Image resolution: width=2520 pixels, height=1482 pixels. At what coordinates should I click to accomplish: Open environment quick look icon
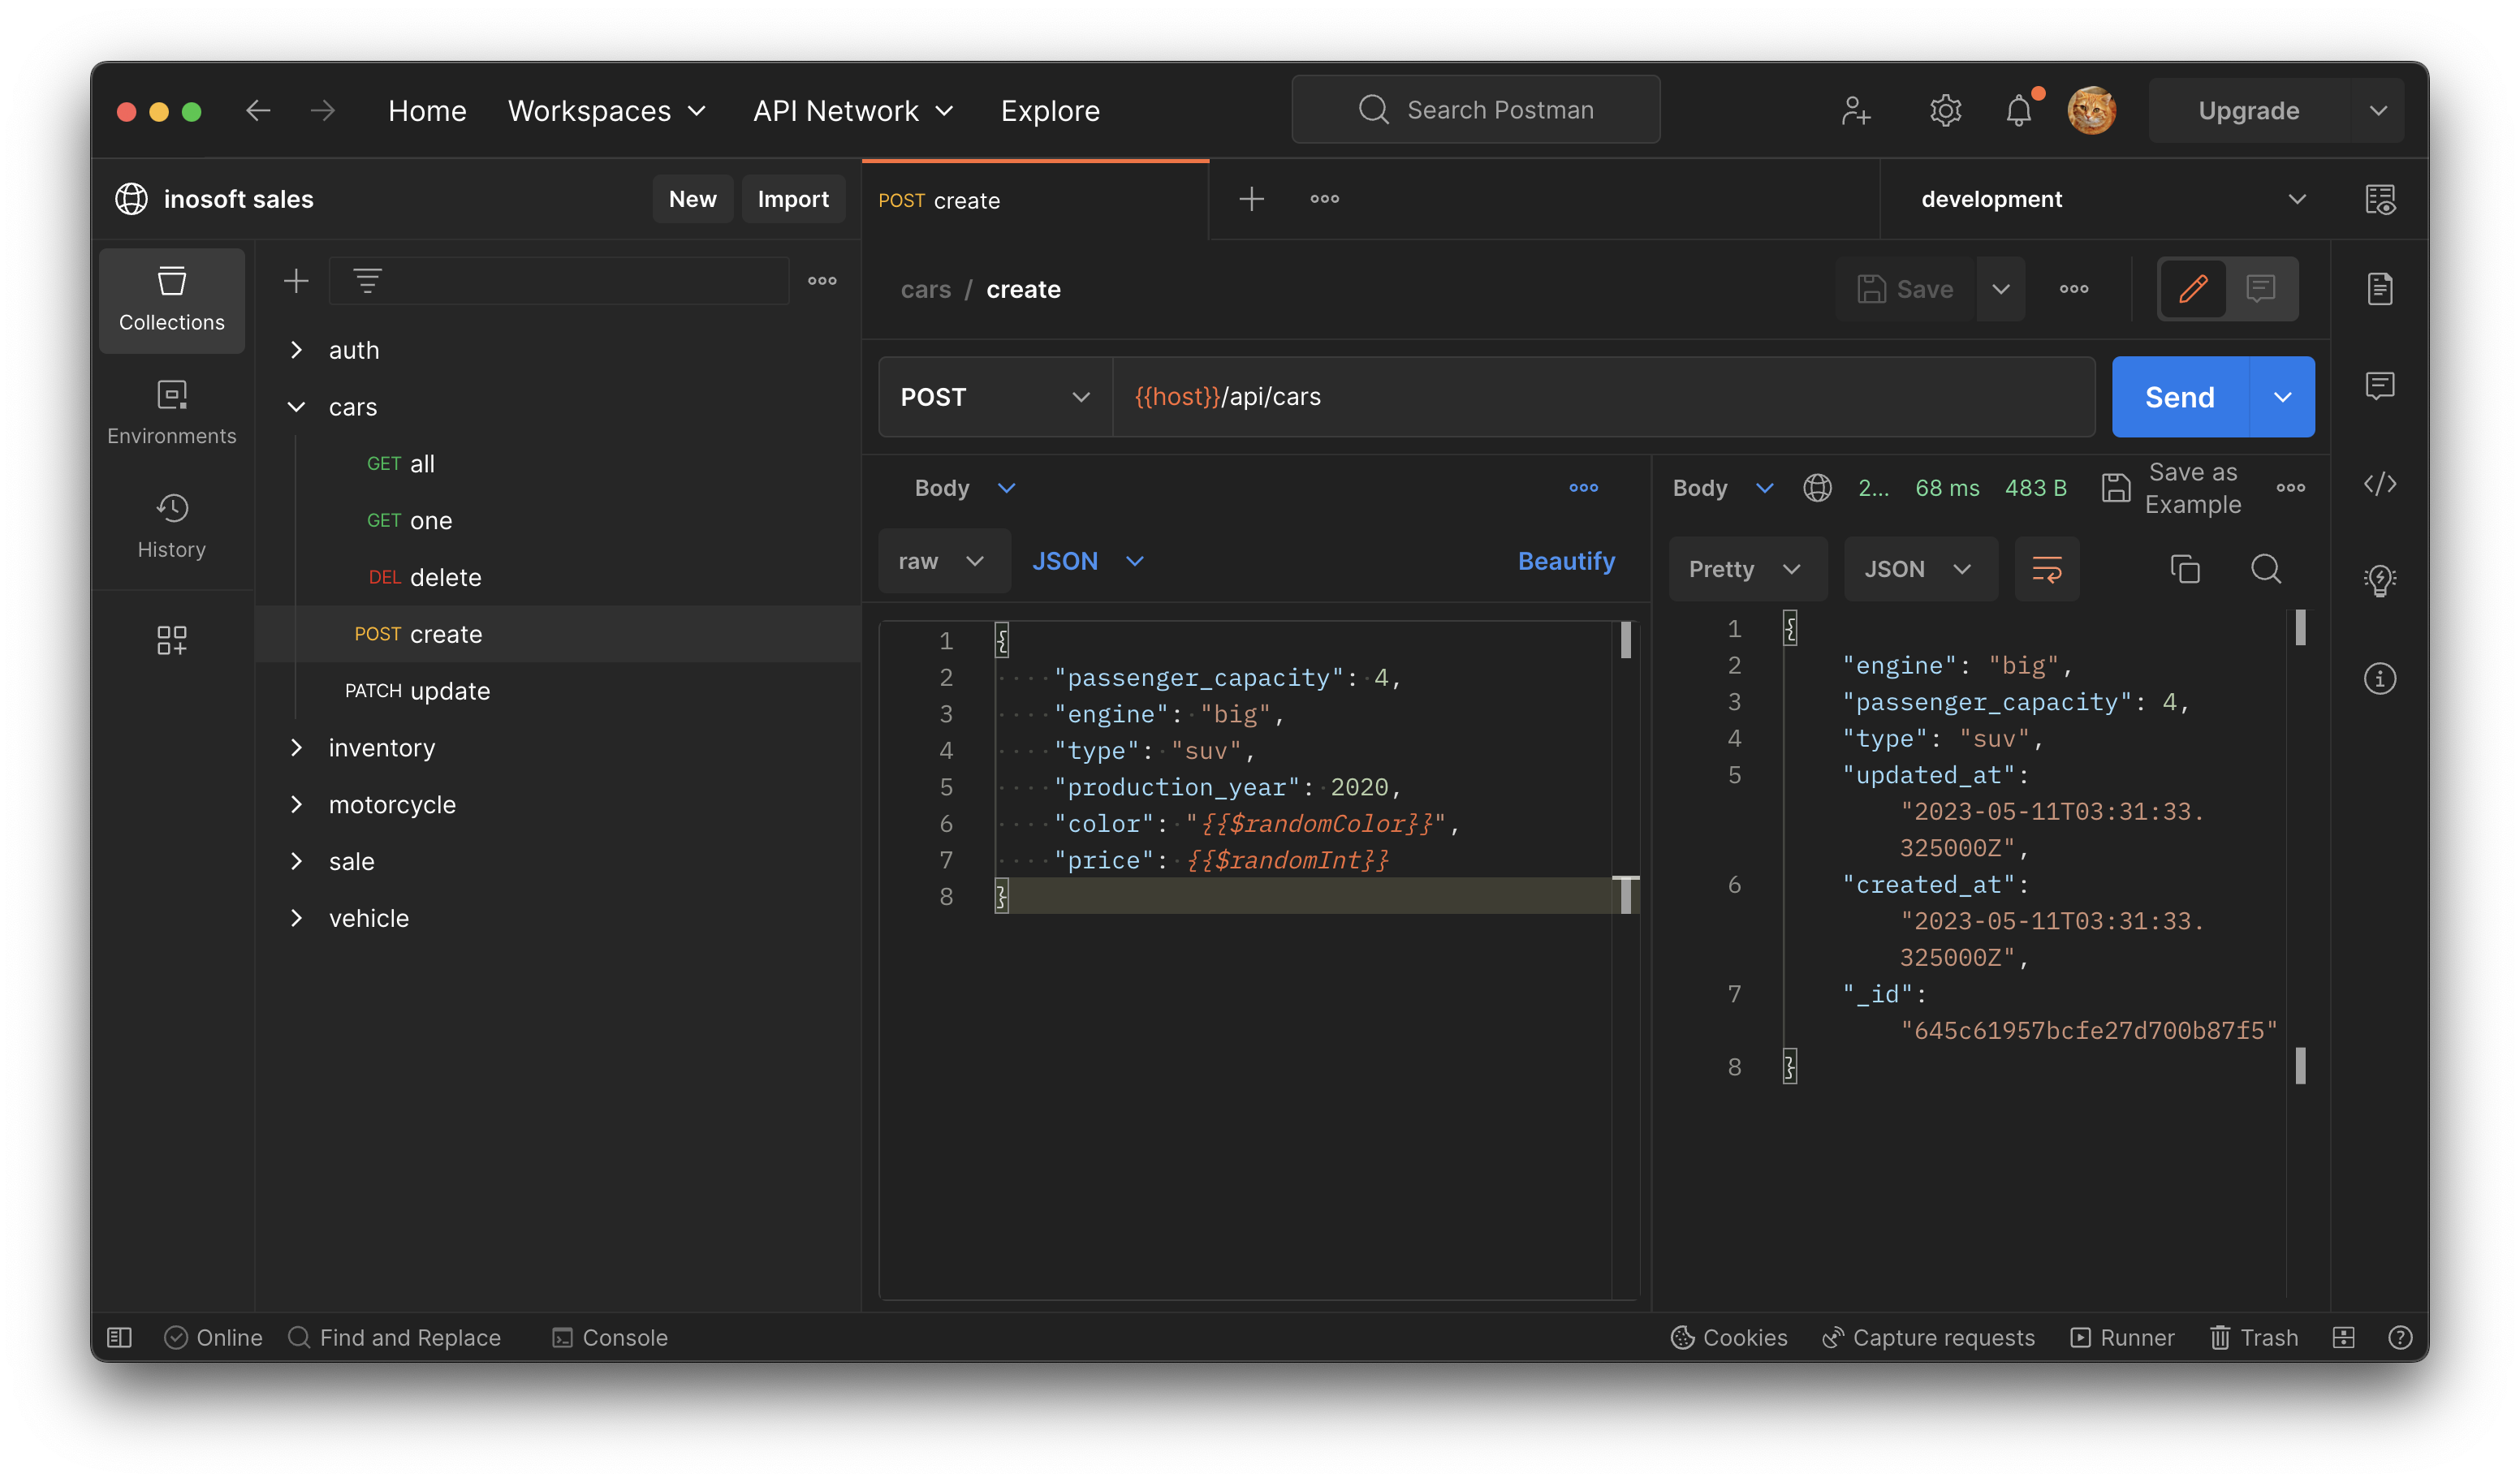click(x=2380, y=199)
